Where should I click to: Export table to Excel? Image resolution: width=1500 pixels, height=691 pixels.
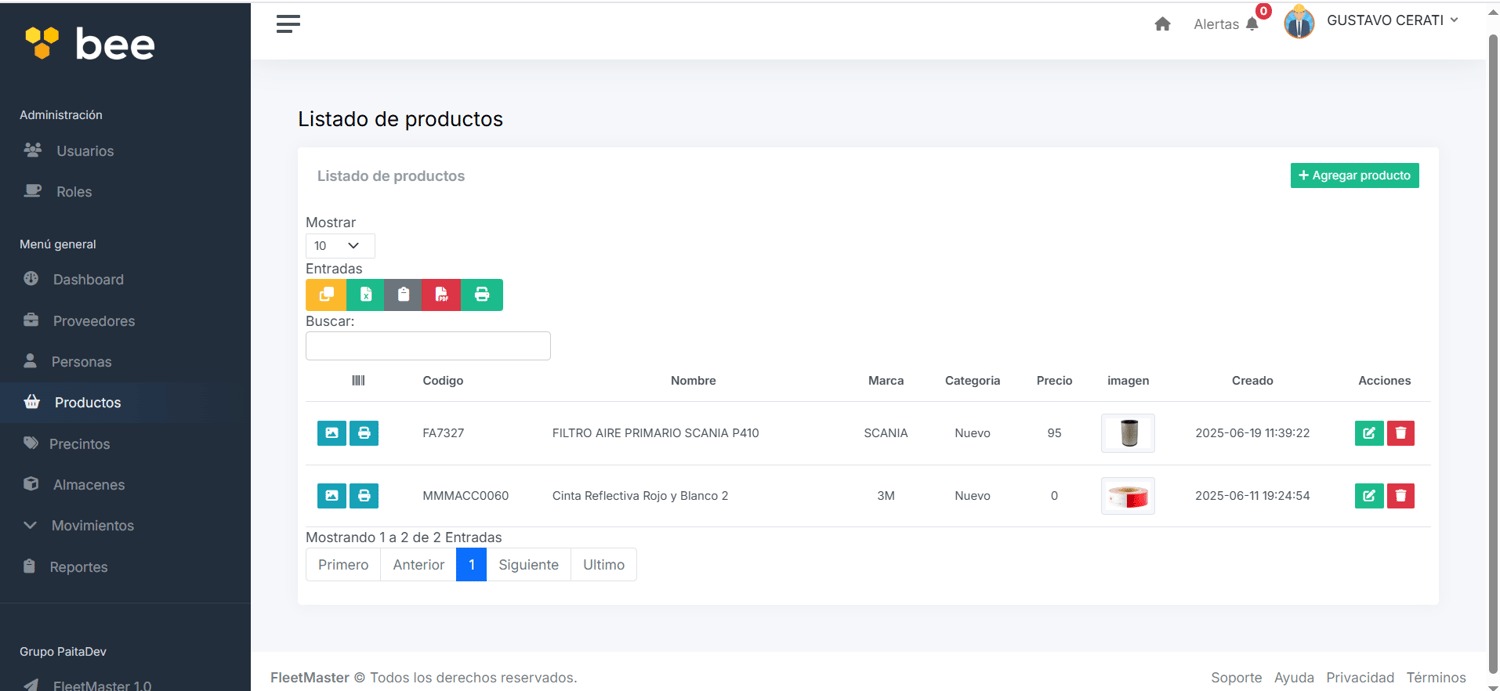pyautogui.click(x=365, y=295)
